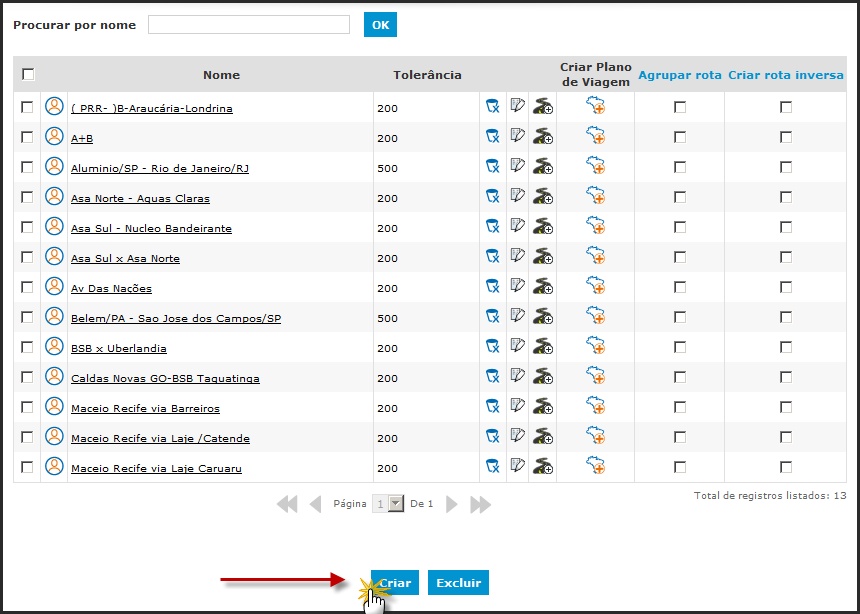This screenshot has width=860, height=614.
Task: Go to last page double-arrow
Action: (480, 504)
